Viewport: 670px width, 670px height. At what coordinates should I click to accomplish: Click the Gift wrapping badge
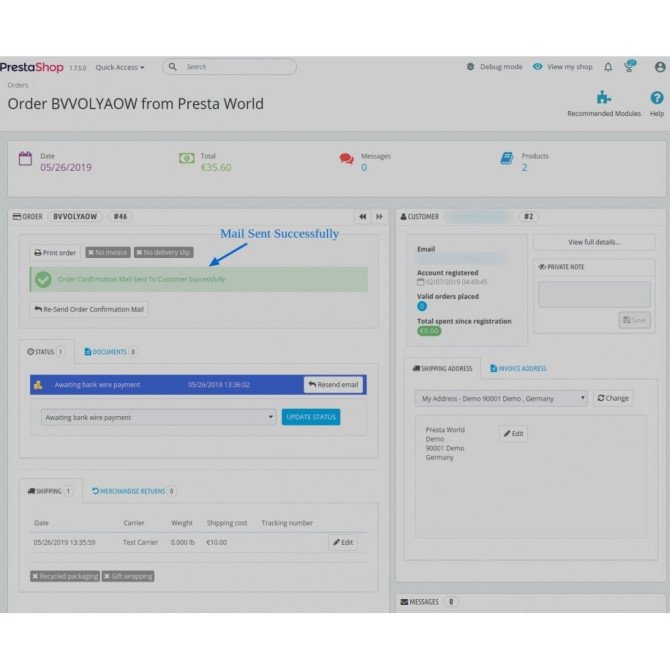click(x=128, y=576)
